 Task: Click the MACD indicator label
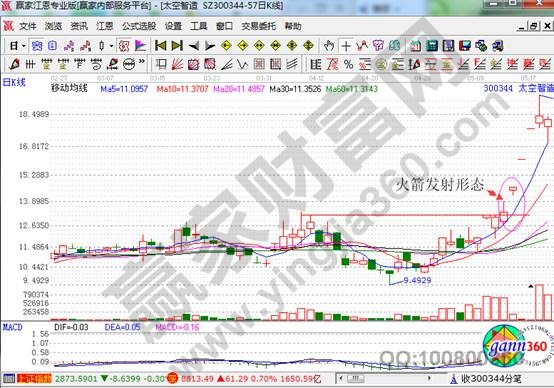pos(12,327)
